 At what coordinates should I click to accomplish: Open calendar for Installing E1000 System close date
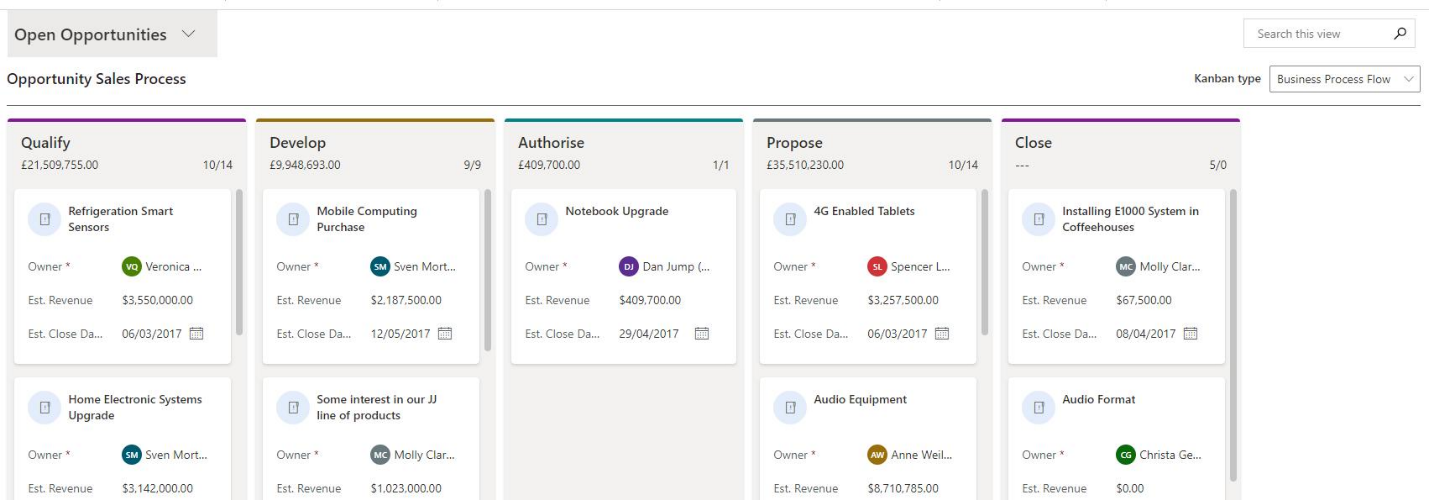[x=1190, y=334]
